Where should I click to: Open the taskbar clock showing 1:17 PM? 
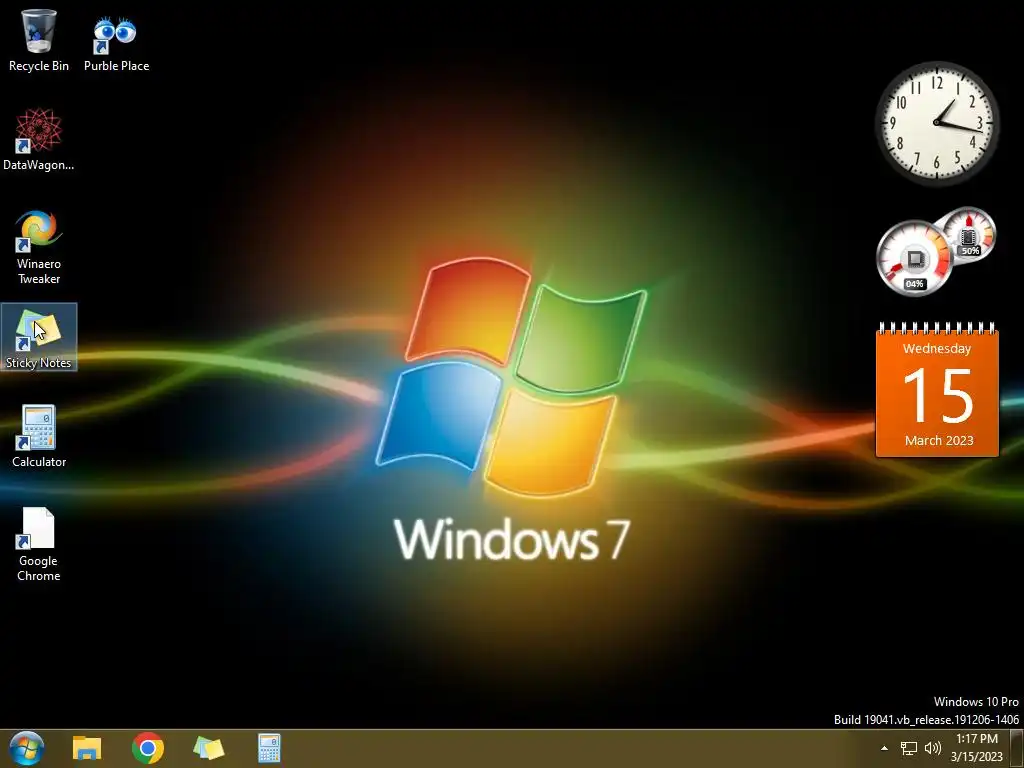(977, 748)
